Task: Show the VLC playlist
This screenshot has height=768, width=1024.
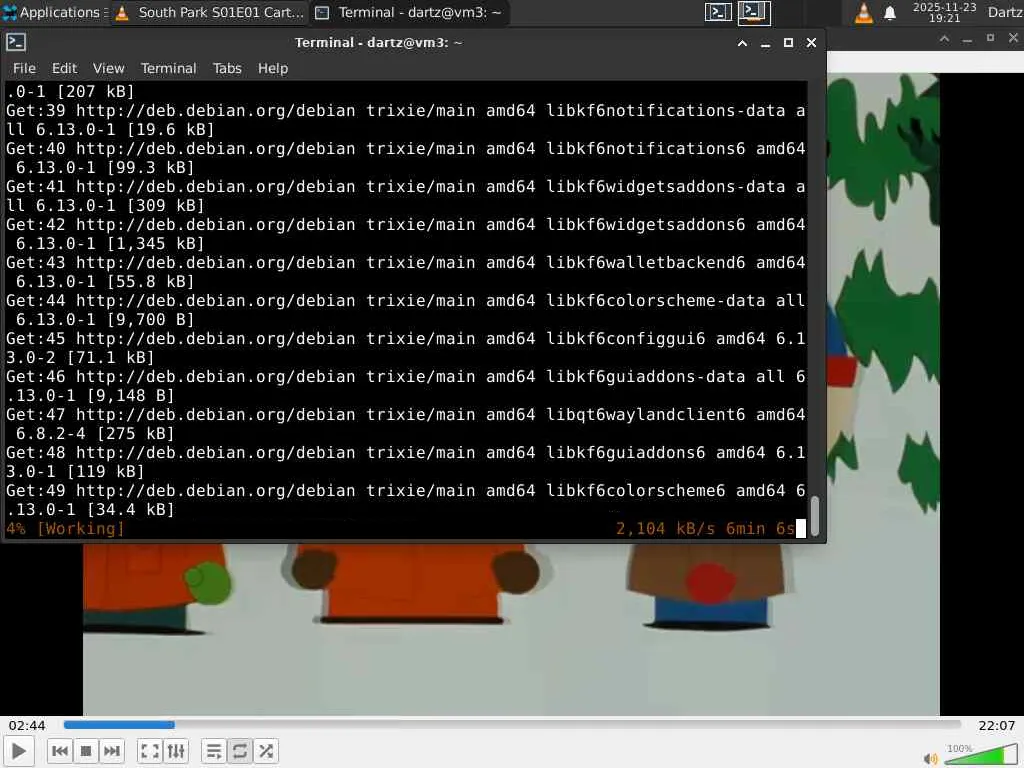Action: tap(214, 751)
